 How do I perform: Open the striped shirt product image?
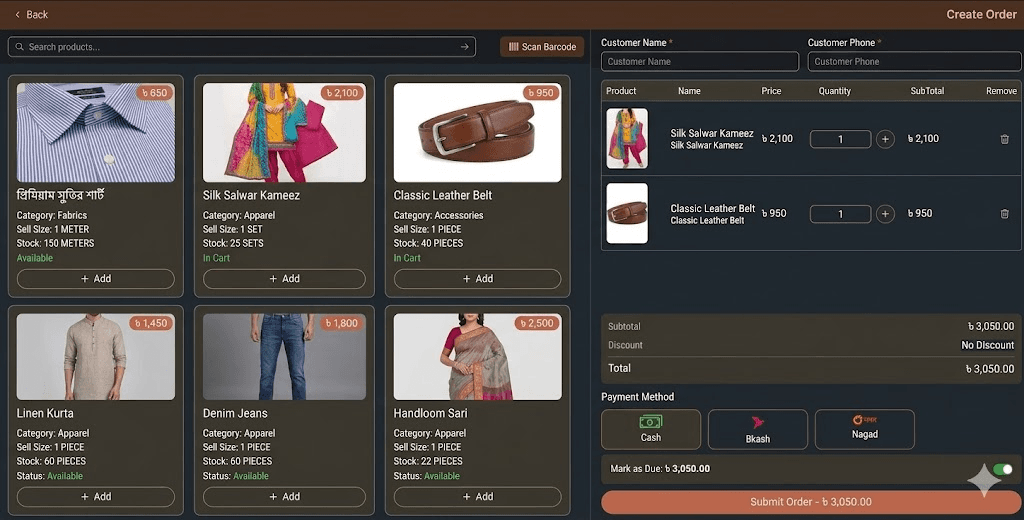point(95,133)
